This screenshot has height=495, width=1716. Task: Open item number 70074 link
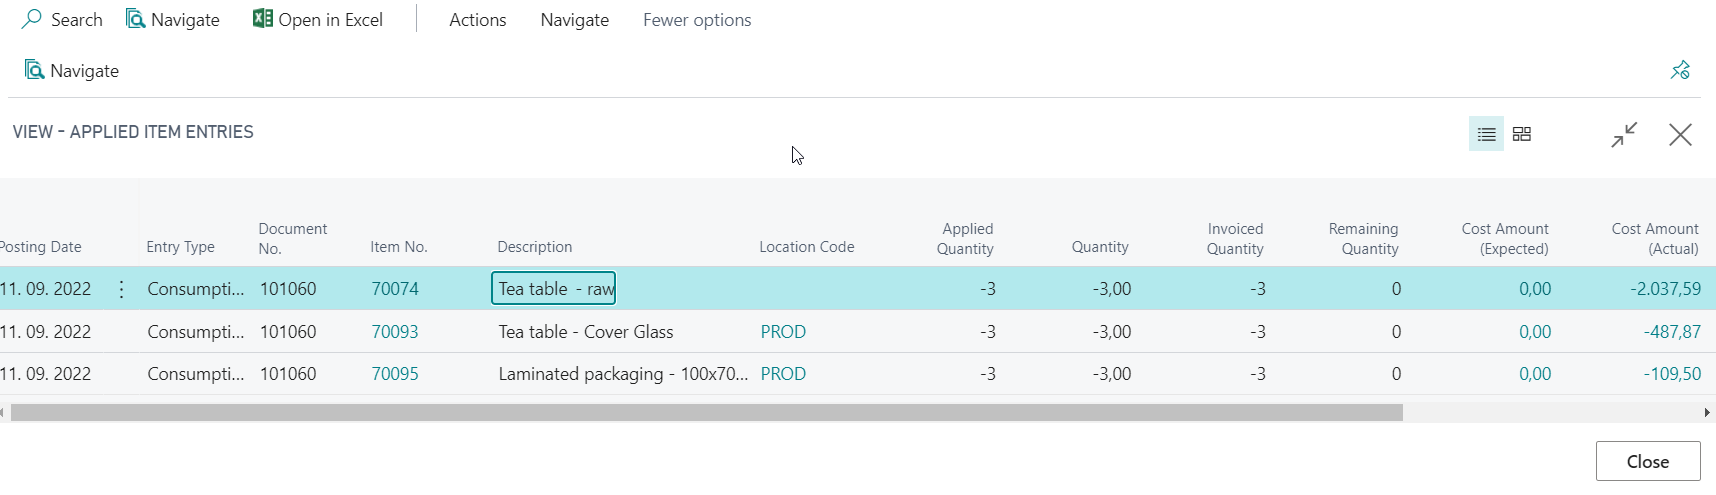click(395, 289)
